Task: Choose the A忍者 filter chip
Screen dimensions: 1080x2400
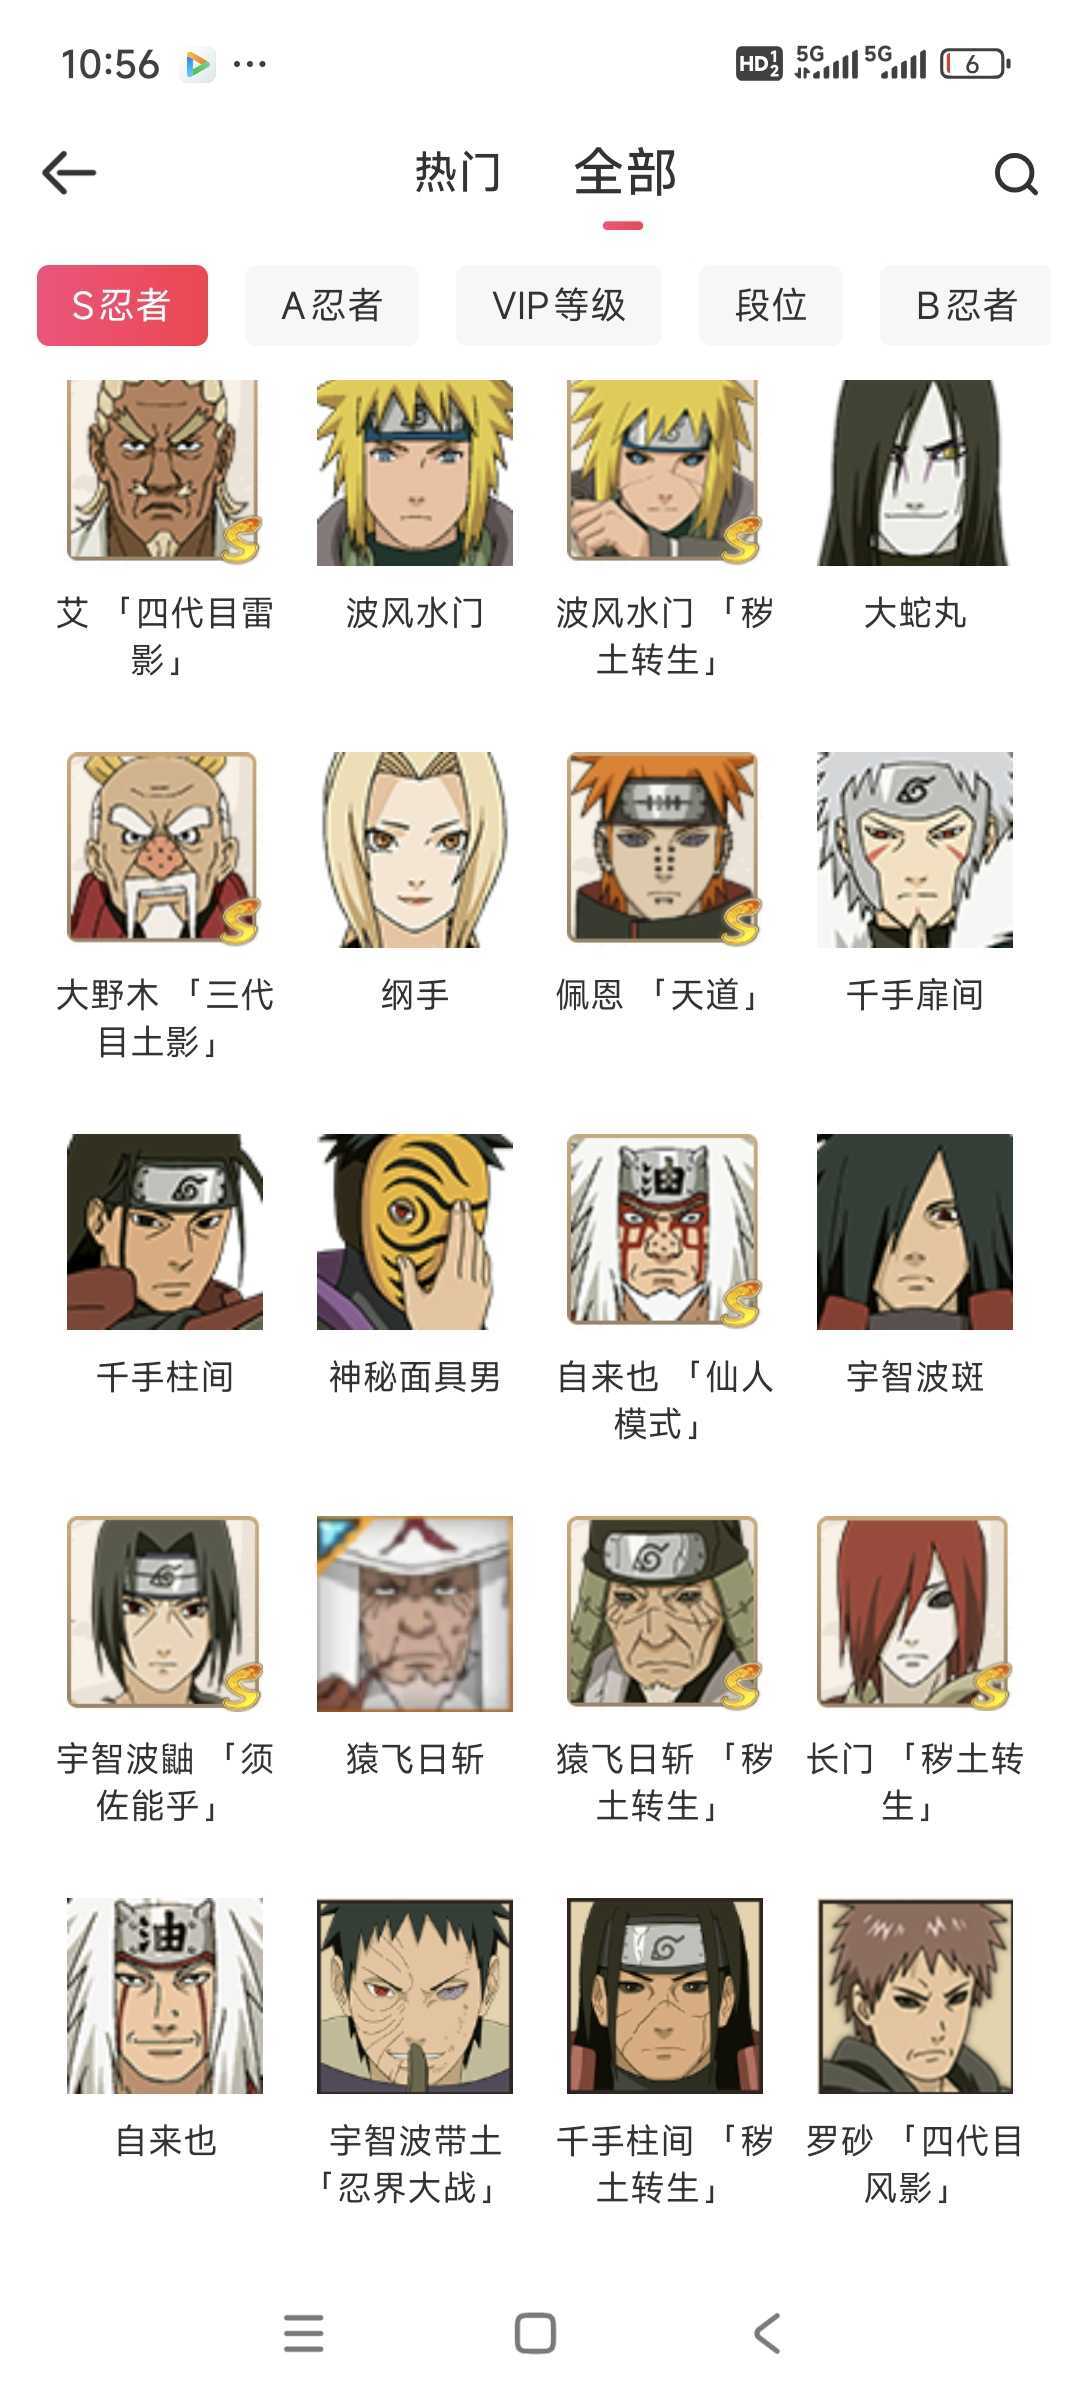Action: pyautogui.click(x=332, y=305)
